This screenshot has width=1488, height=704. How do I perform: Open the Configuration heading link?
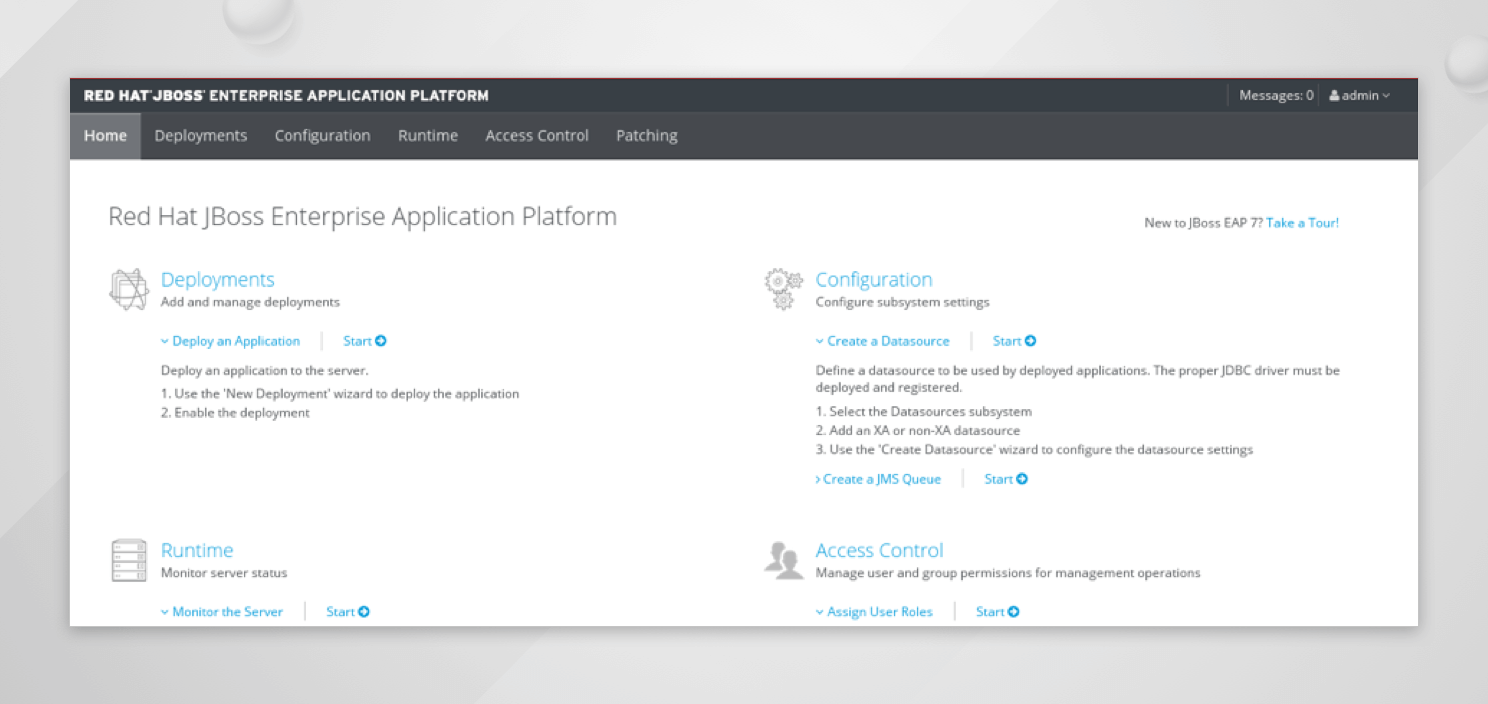[874, 280]
